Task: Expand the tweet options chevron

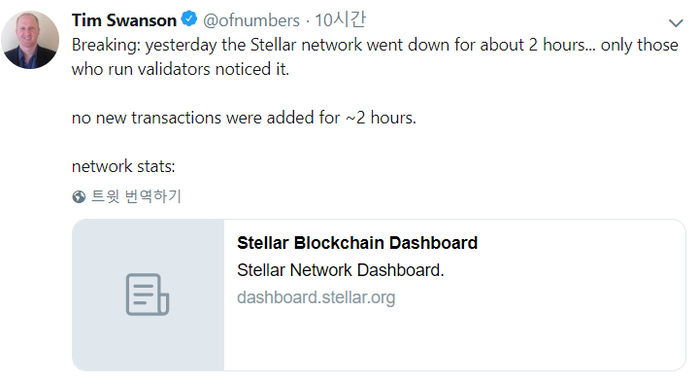Action: (x=676, y=23)
